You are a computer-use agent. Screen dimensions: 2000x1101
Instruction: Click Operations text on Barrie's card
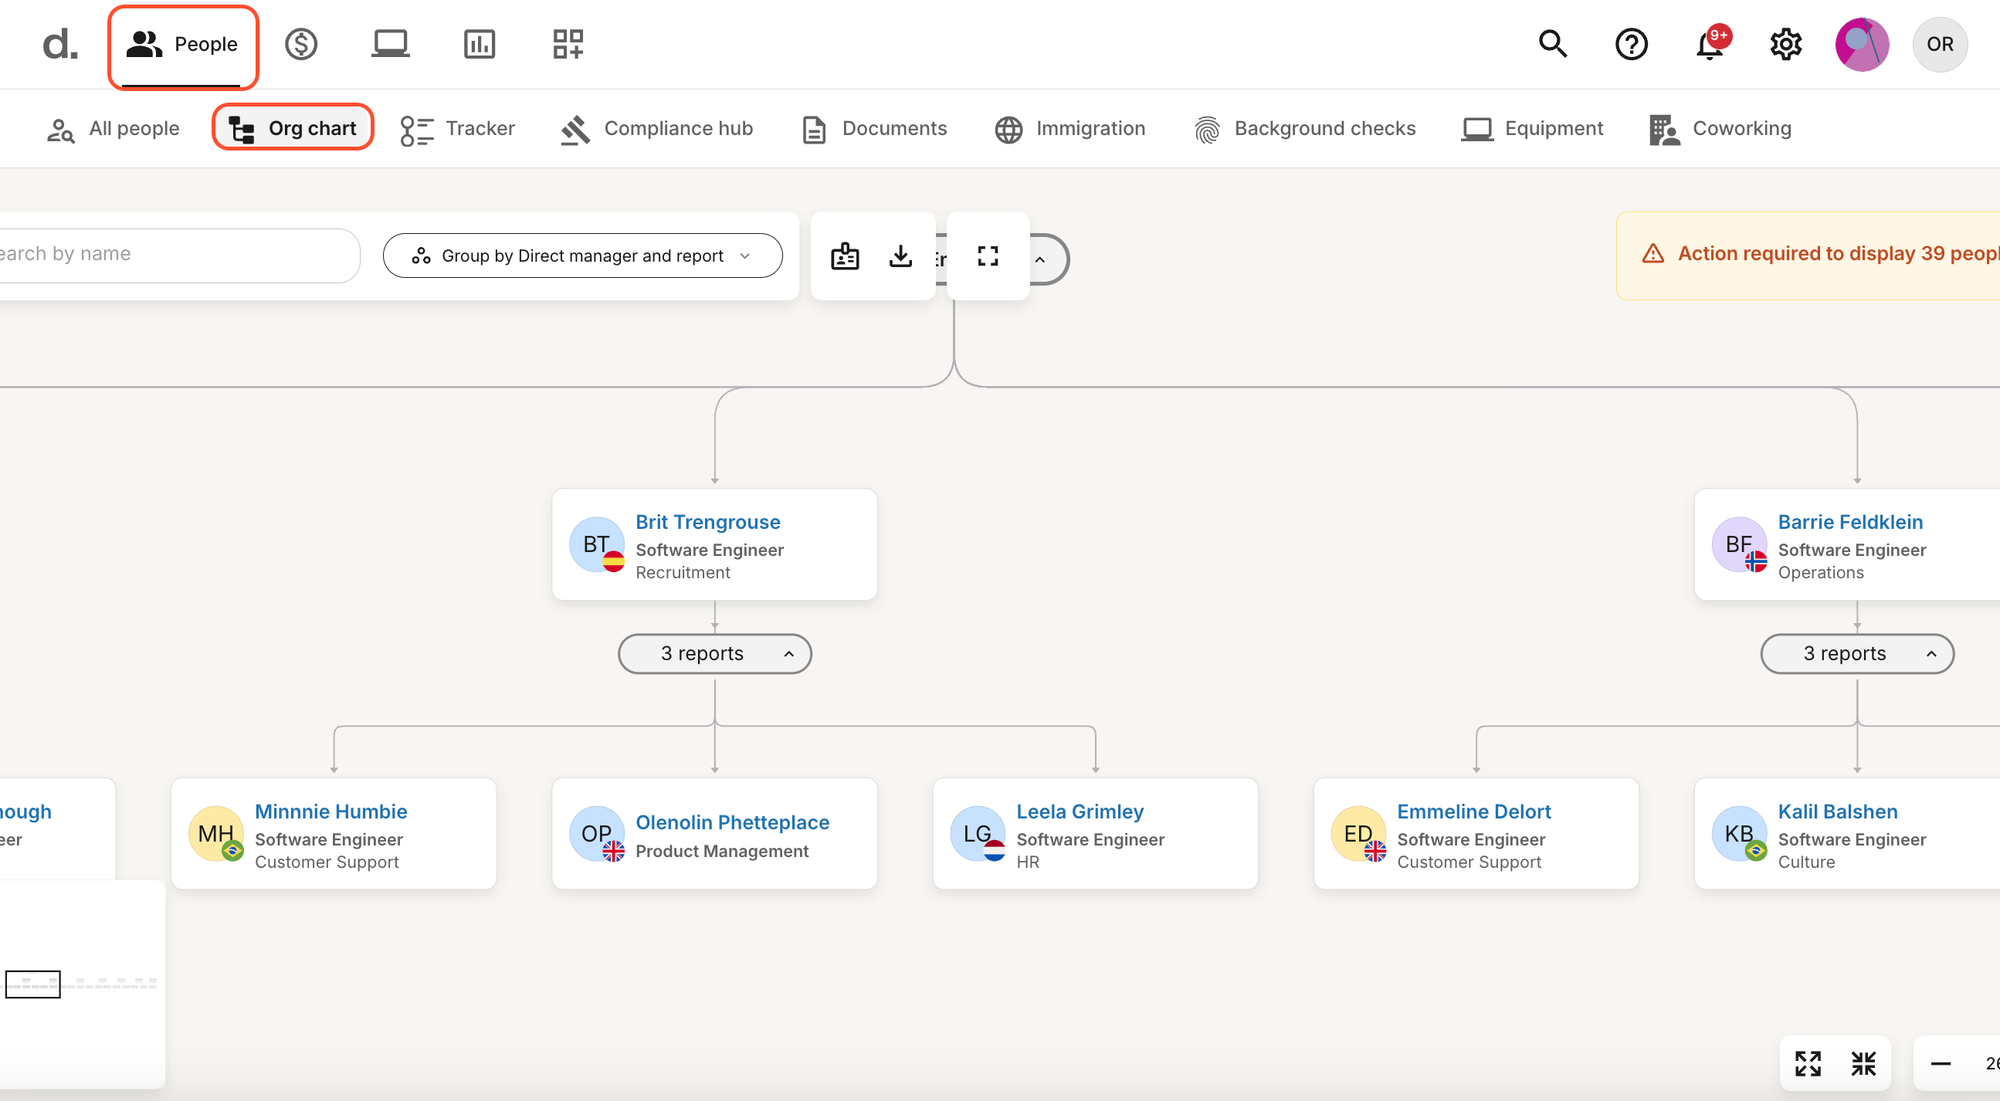(x=1821, y=573)
